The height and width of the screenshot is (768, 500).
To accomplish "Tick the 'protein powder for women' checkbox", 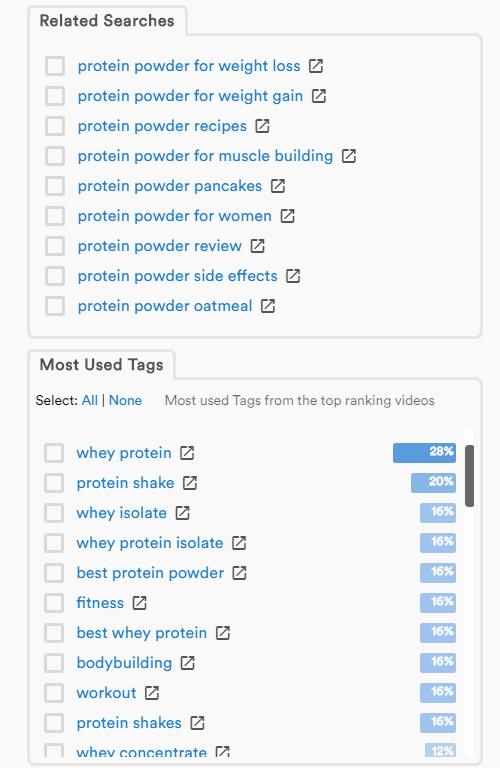I will [55, 216].
